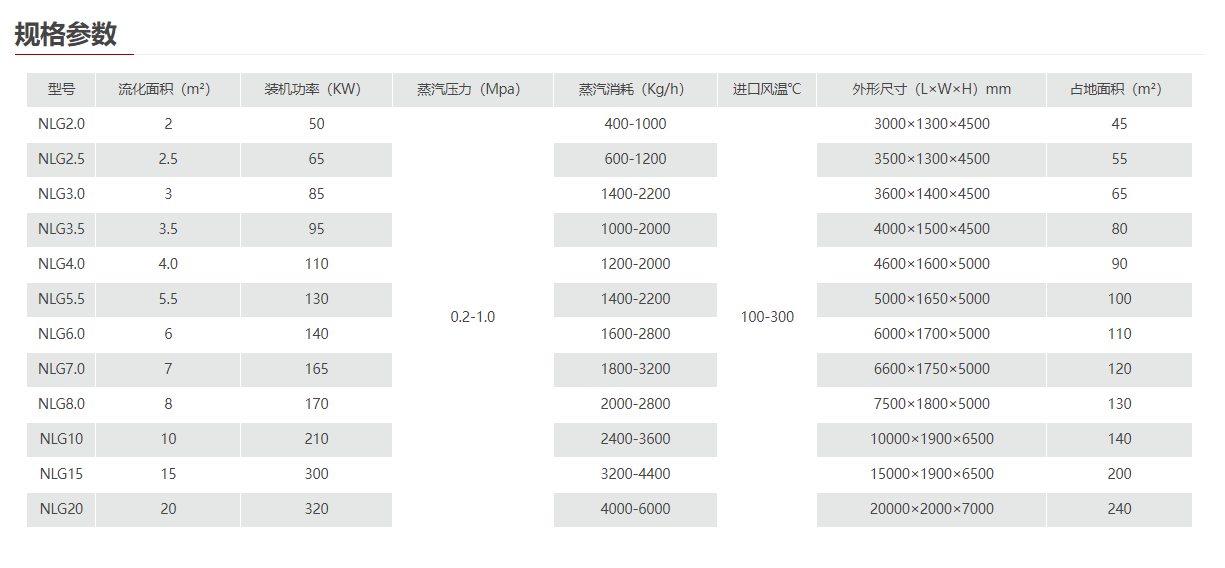The width and height of the screenshot is (1225, 568).
Task: Click the 占地面积 (m²) column header
Action: pos(1119,89)
